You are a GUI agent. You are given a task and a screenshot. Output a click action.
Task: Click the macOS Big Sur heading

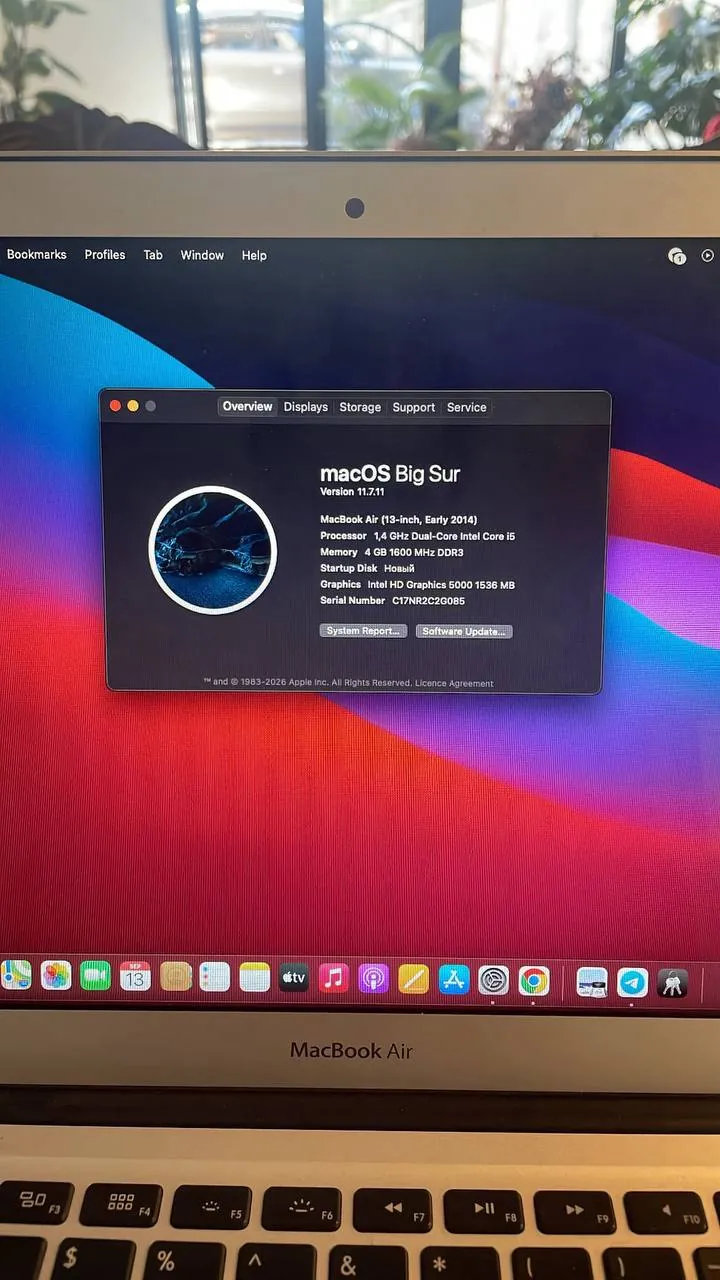[390, 474]
